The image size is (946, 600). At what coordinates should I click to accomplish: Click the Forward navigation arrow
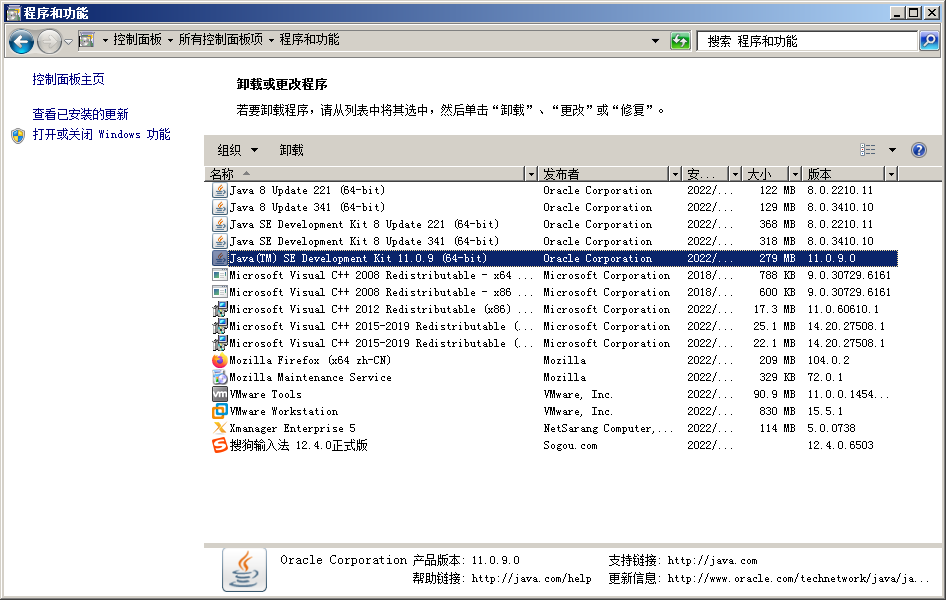(x=49, y=42)
